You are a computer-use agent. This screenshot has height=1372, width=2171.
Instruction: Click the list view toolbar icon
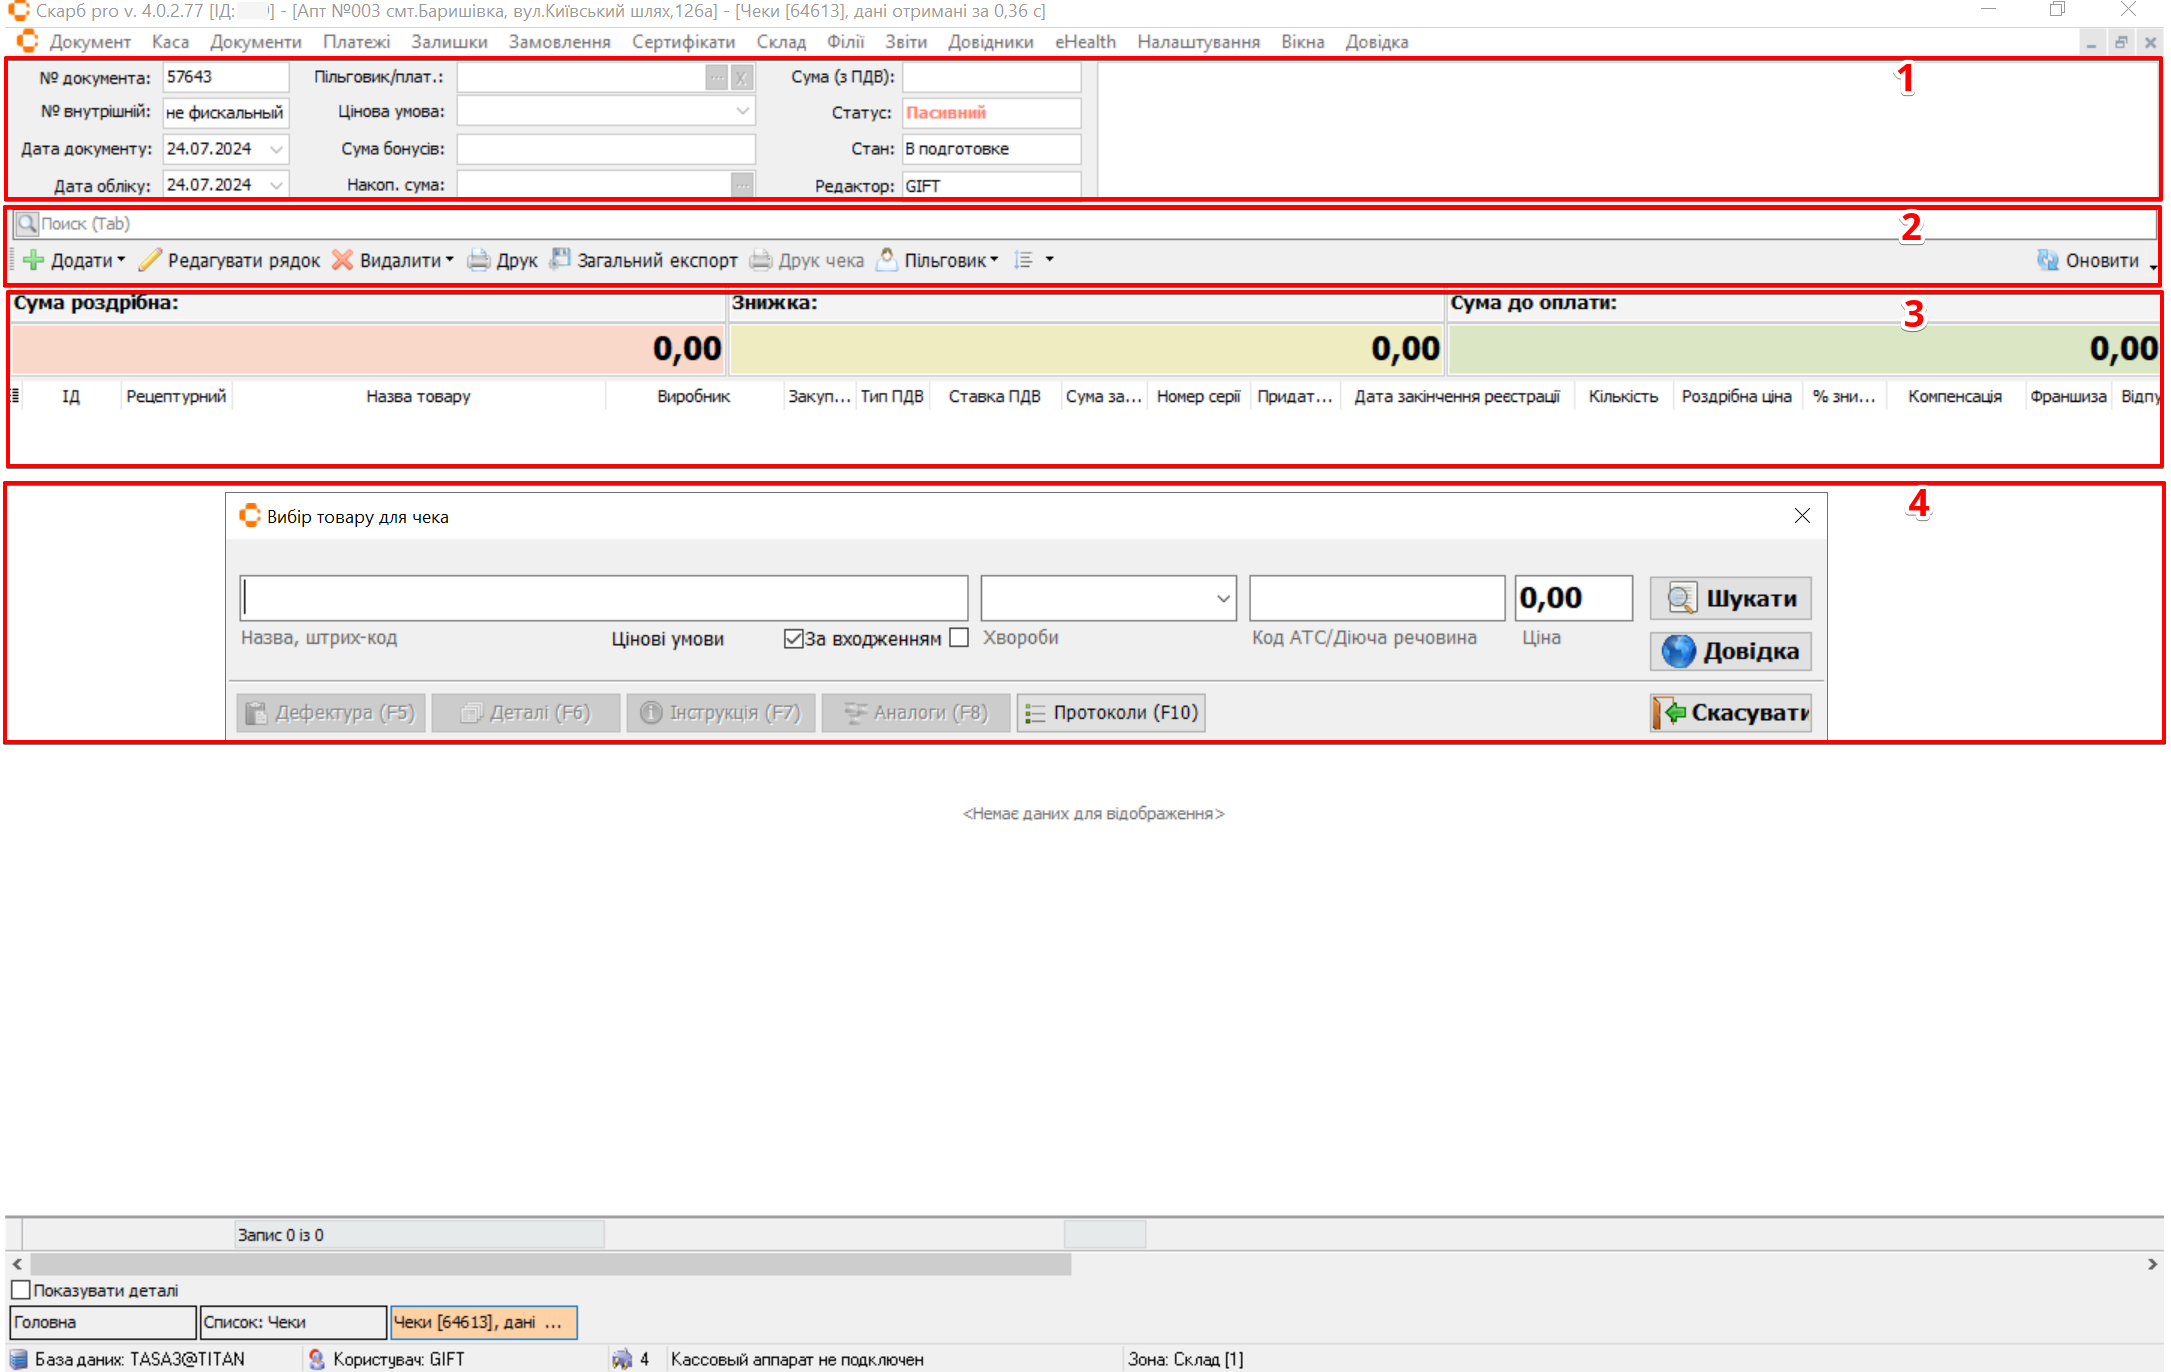coord(1023,260)
